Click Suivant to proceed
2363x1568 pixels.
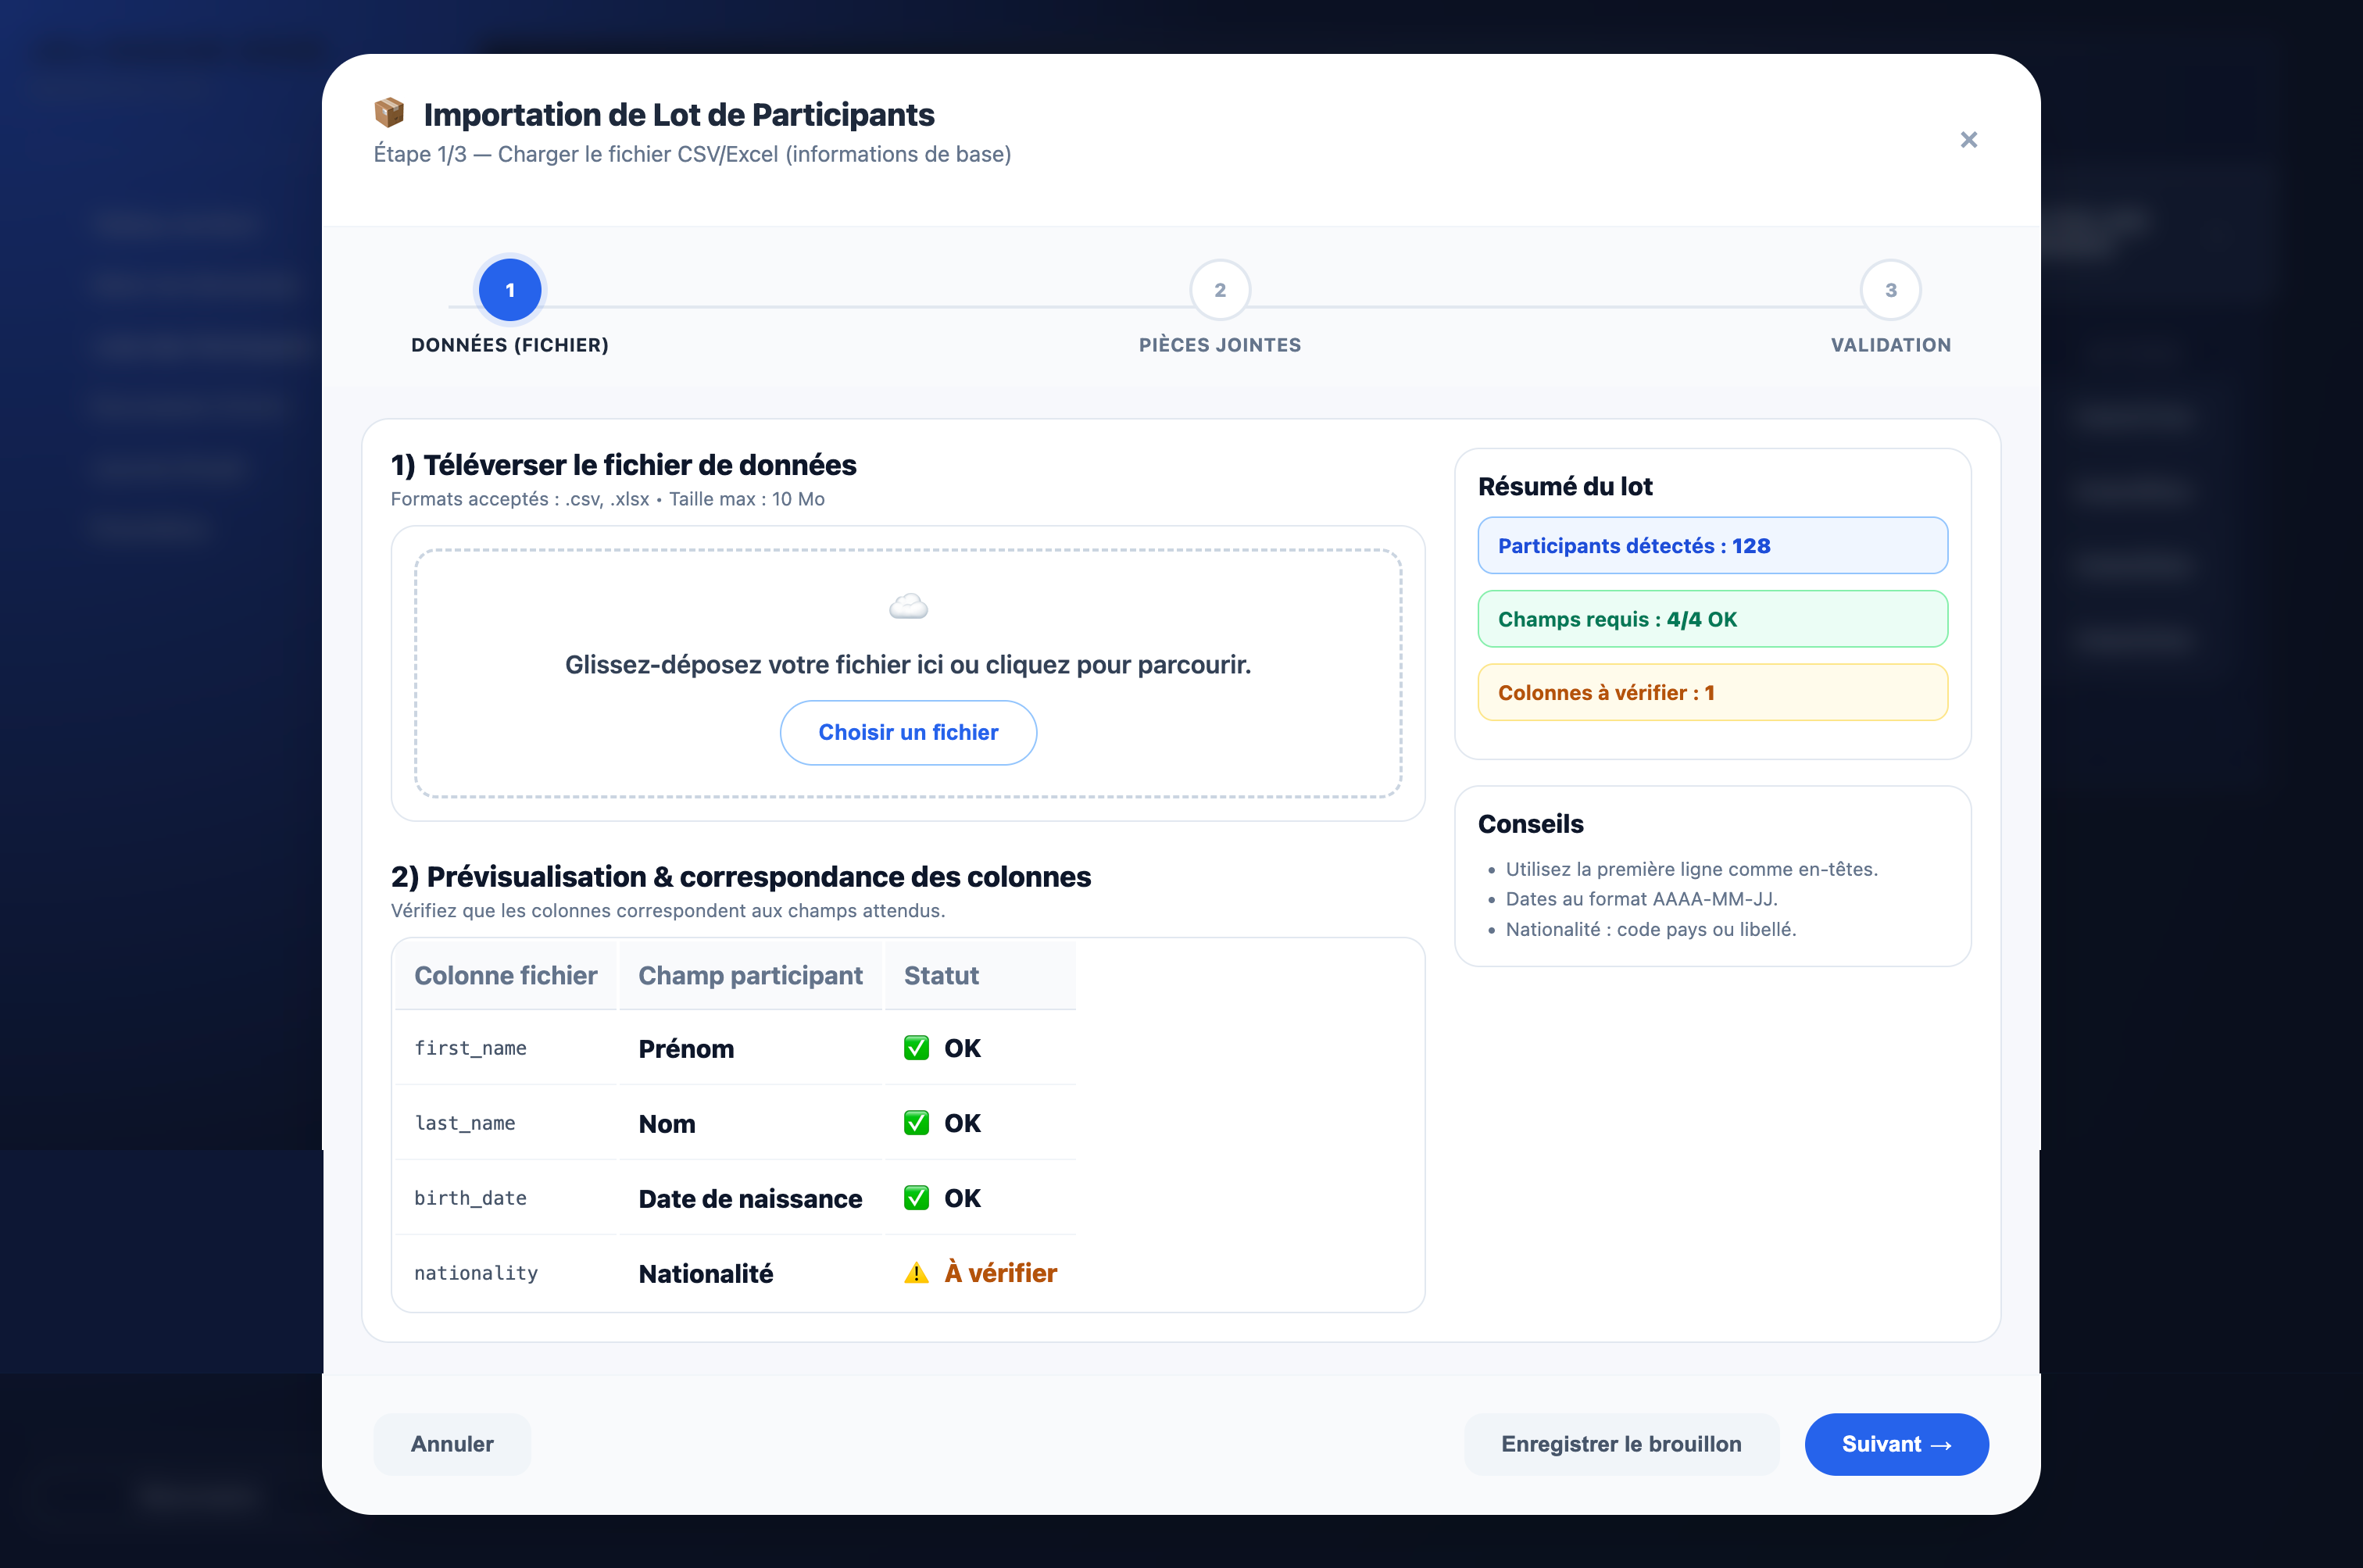[1895, 1444]
